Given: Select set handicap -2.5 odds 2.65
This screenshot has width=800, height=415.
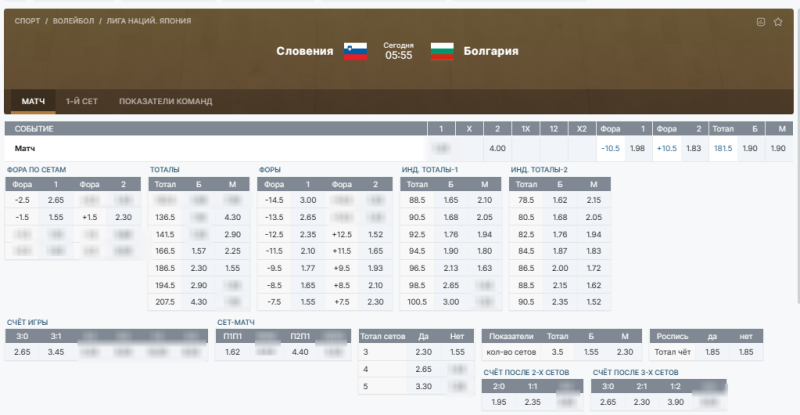Looking at the screenshot, I should click(56, 200).
